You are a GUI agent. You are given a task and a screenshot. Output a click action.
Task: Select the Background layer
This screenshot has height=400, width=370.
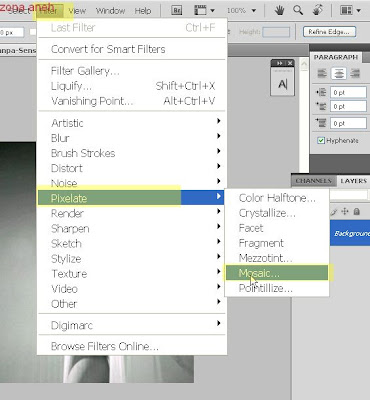coord(350,233)
